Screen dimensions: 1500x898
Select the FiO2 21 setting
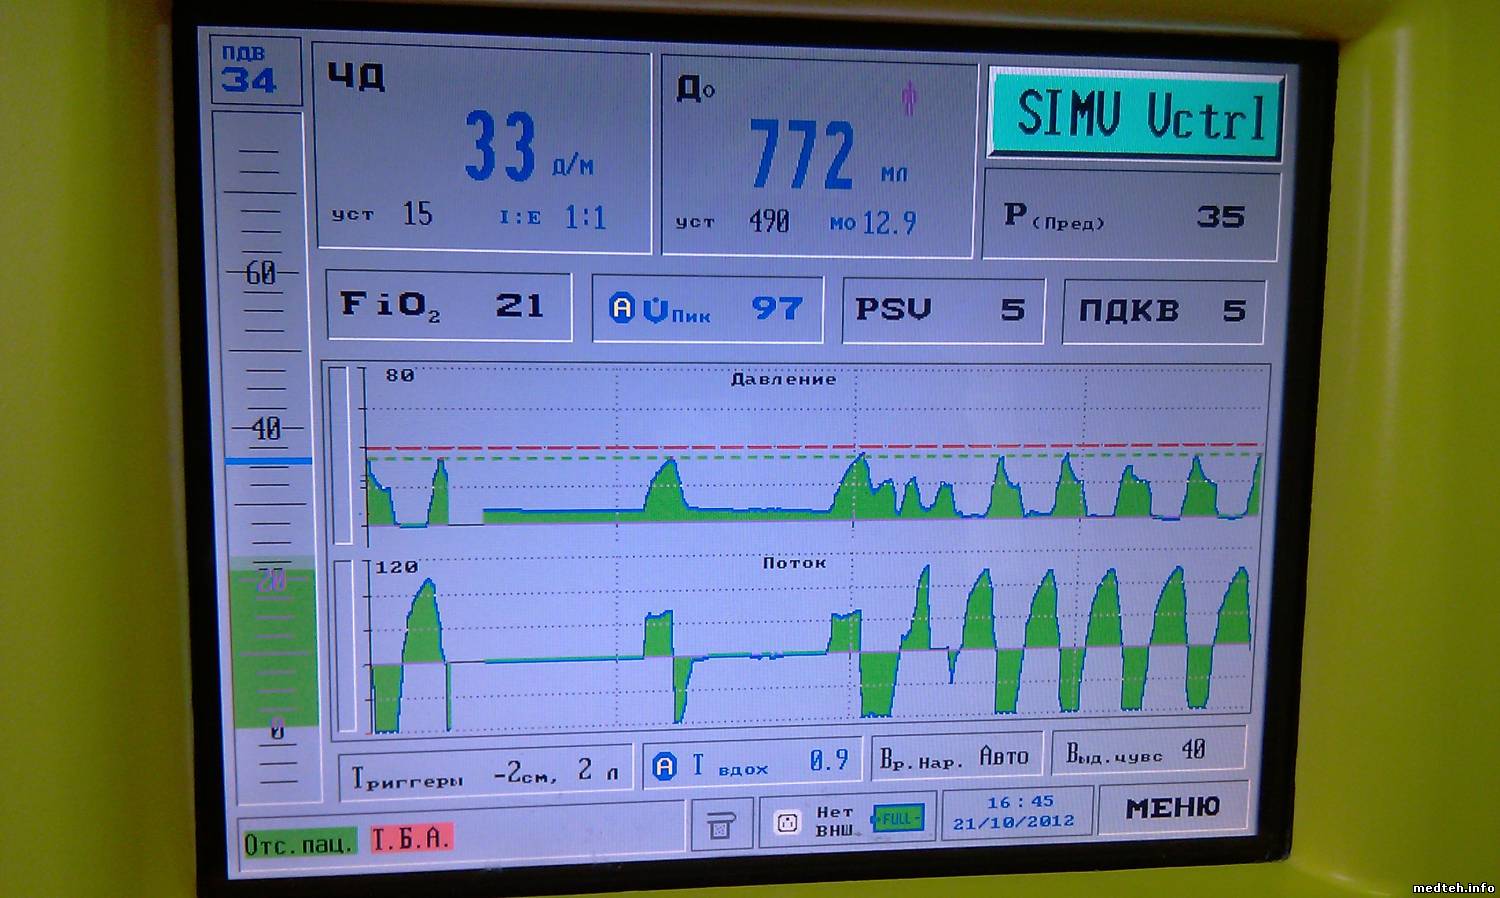click(448, 306)
